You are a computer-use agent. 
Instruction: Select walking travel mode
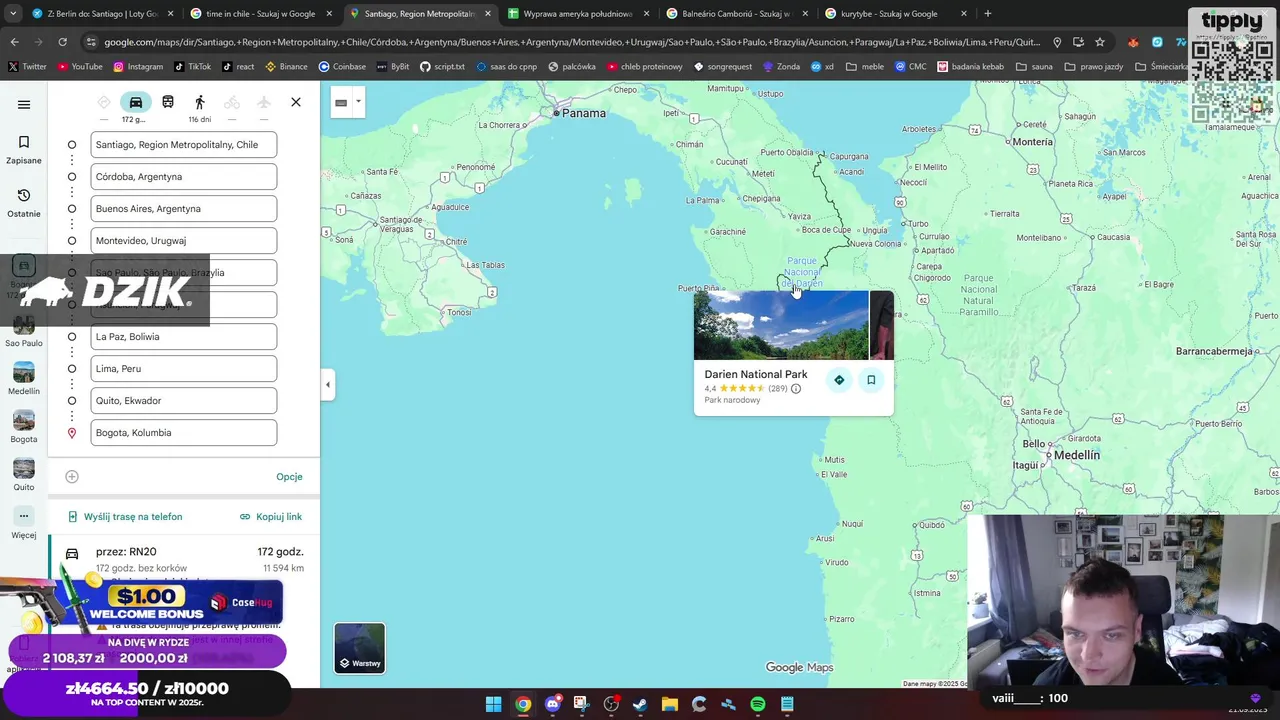pos(200,102)
